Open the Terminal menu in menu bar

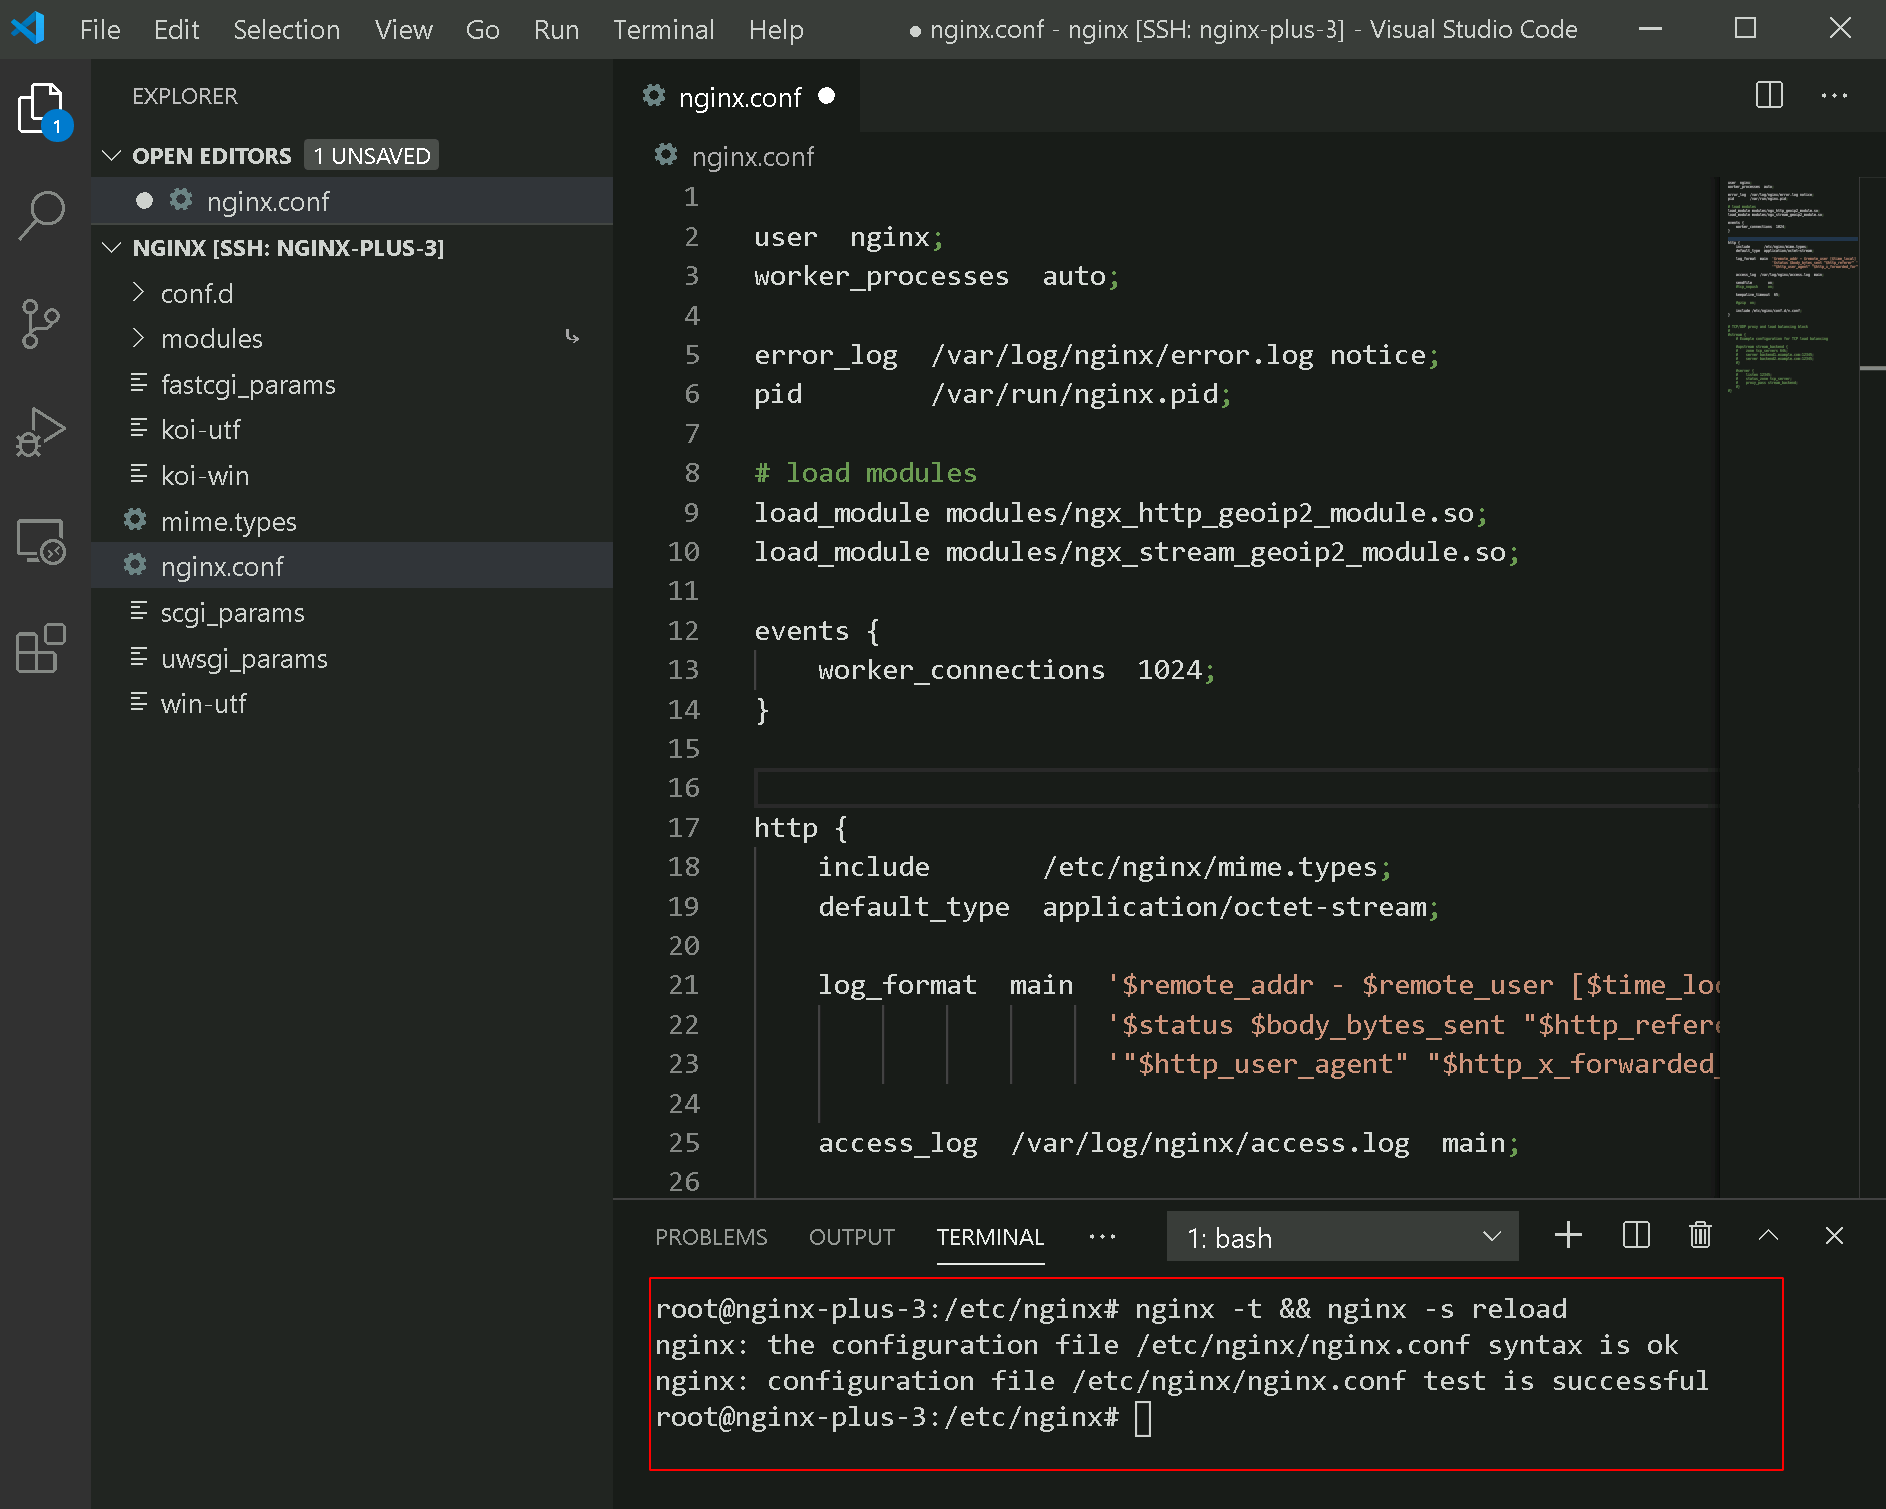click(x=663, y=29)
